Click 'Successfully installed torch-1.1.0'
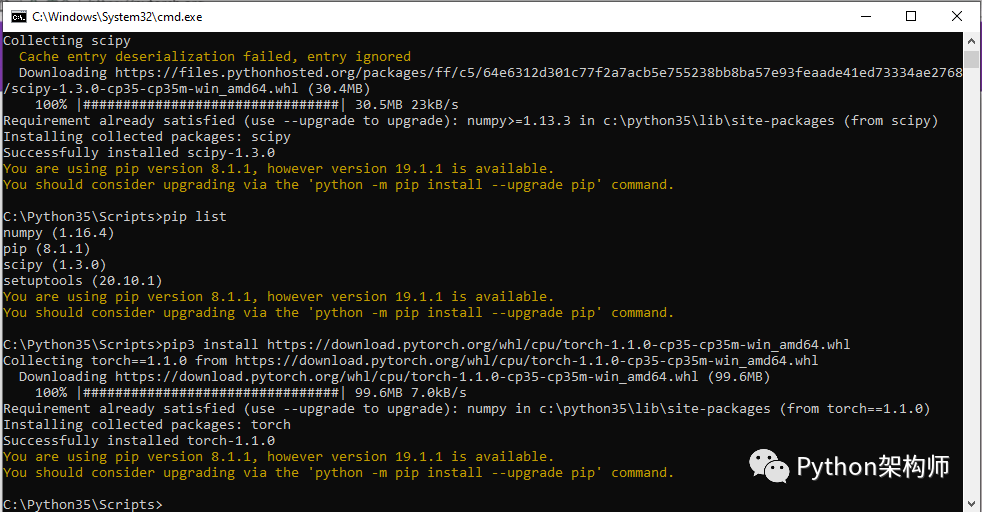This screenshot has height=512, width=982. pos(139,441)
